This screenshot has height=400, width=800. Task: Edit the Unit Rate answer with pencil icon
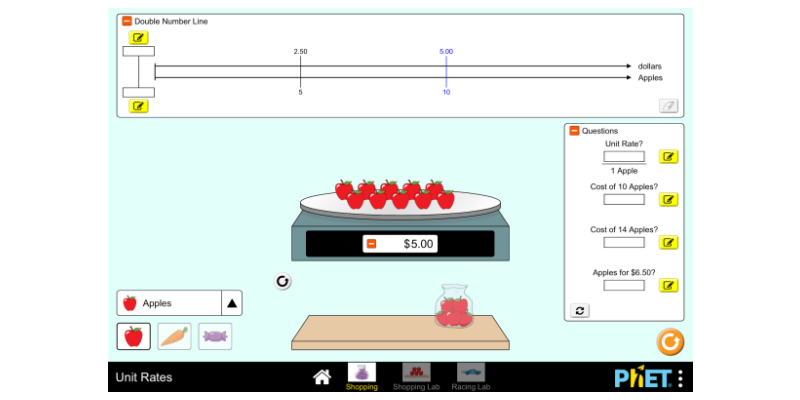click(x=668, y=157)
